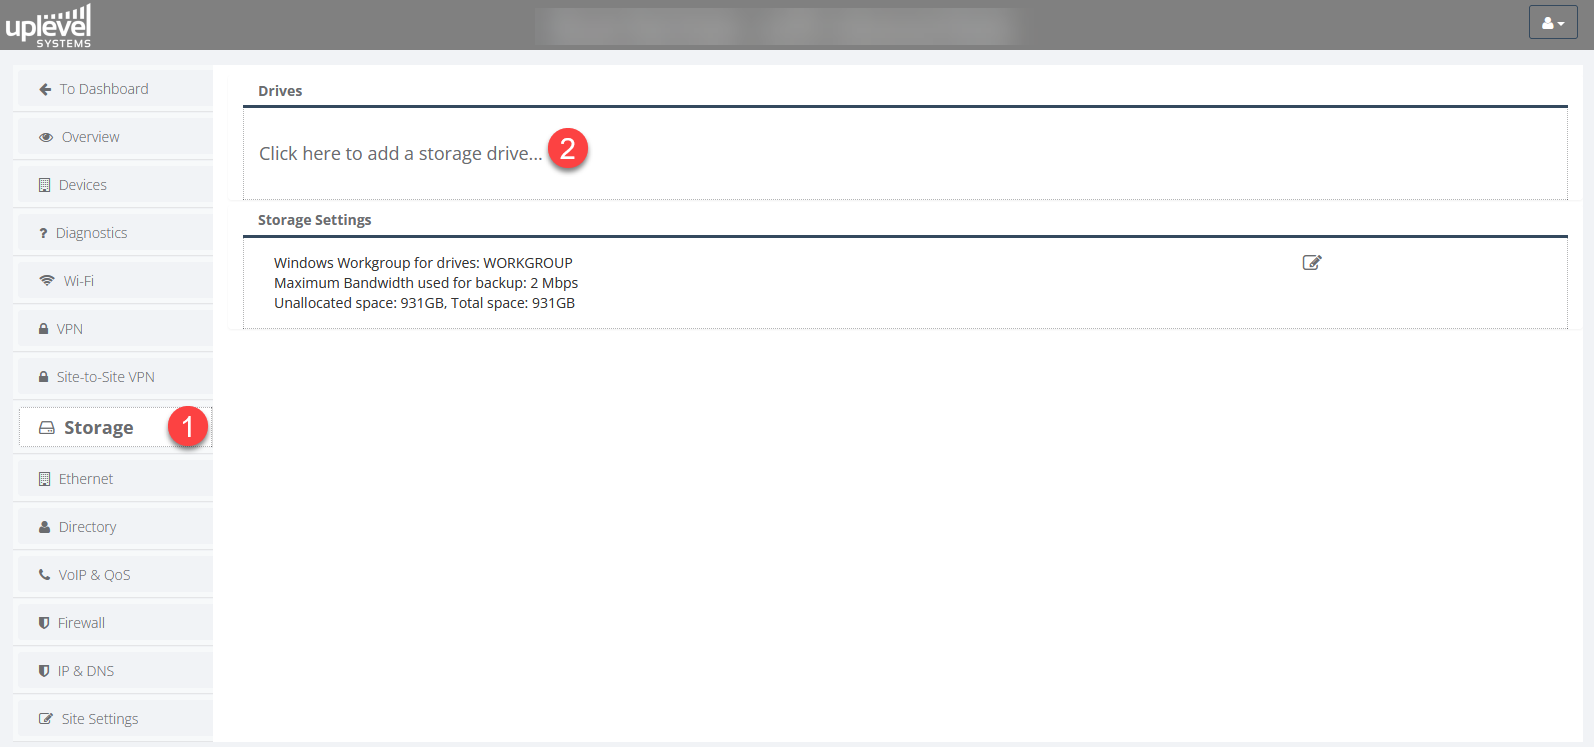Click the Uplevel Systems logo

pos(48,25)
